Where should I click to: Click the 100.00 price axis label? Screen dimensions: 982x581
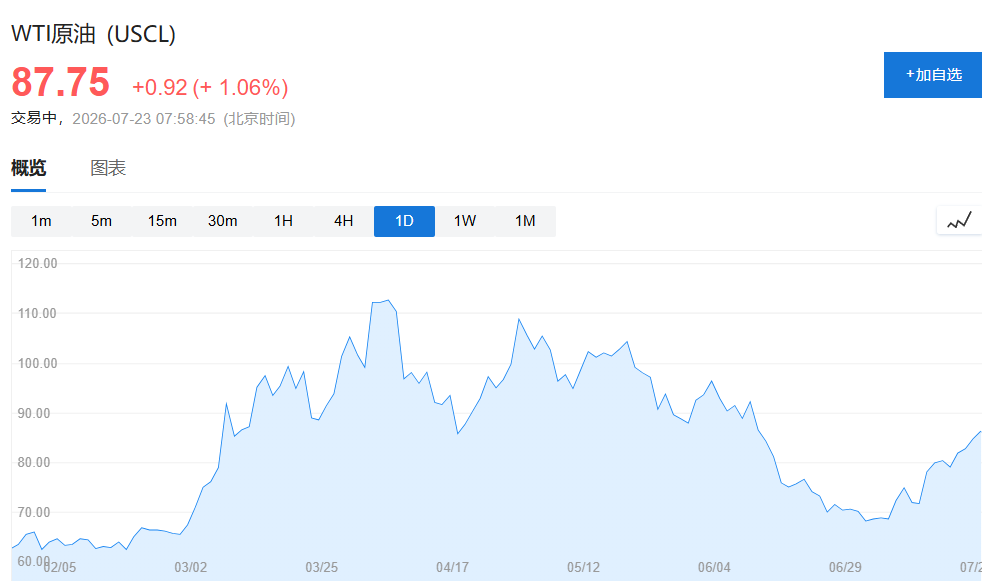[x=37, y=363]
